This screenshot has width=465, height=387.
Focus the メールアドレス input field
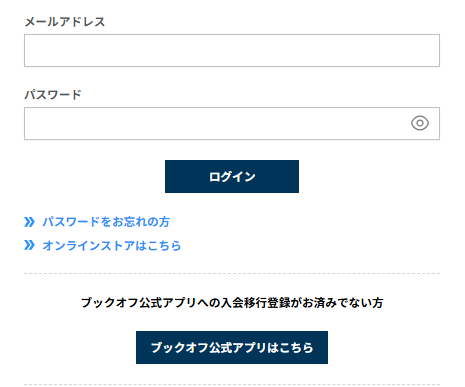232,50
